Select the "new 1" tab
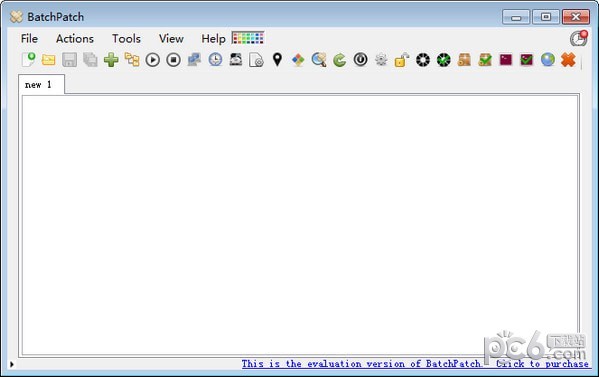Viewport: 599px width, 377px height. click(41, 84)
